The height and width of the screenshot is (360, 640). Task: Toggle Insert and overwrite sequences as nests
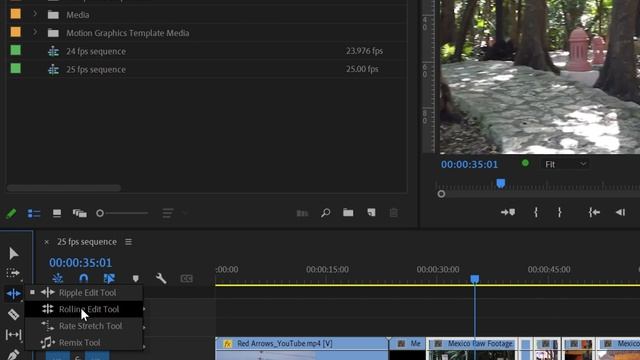(58, 278)
